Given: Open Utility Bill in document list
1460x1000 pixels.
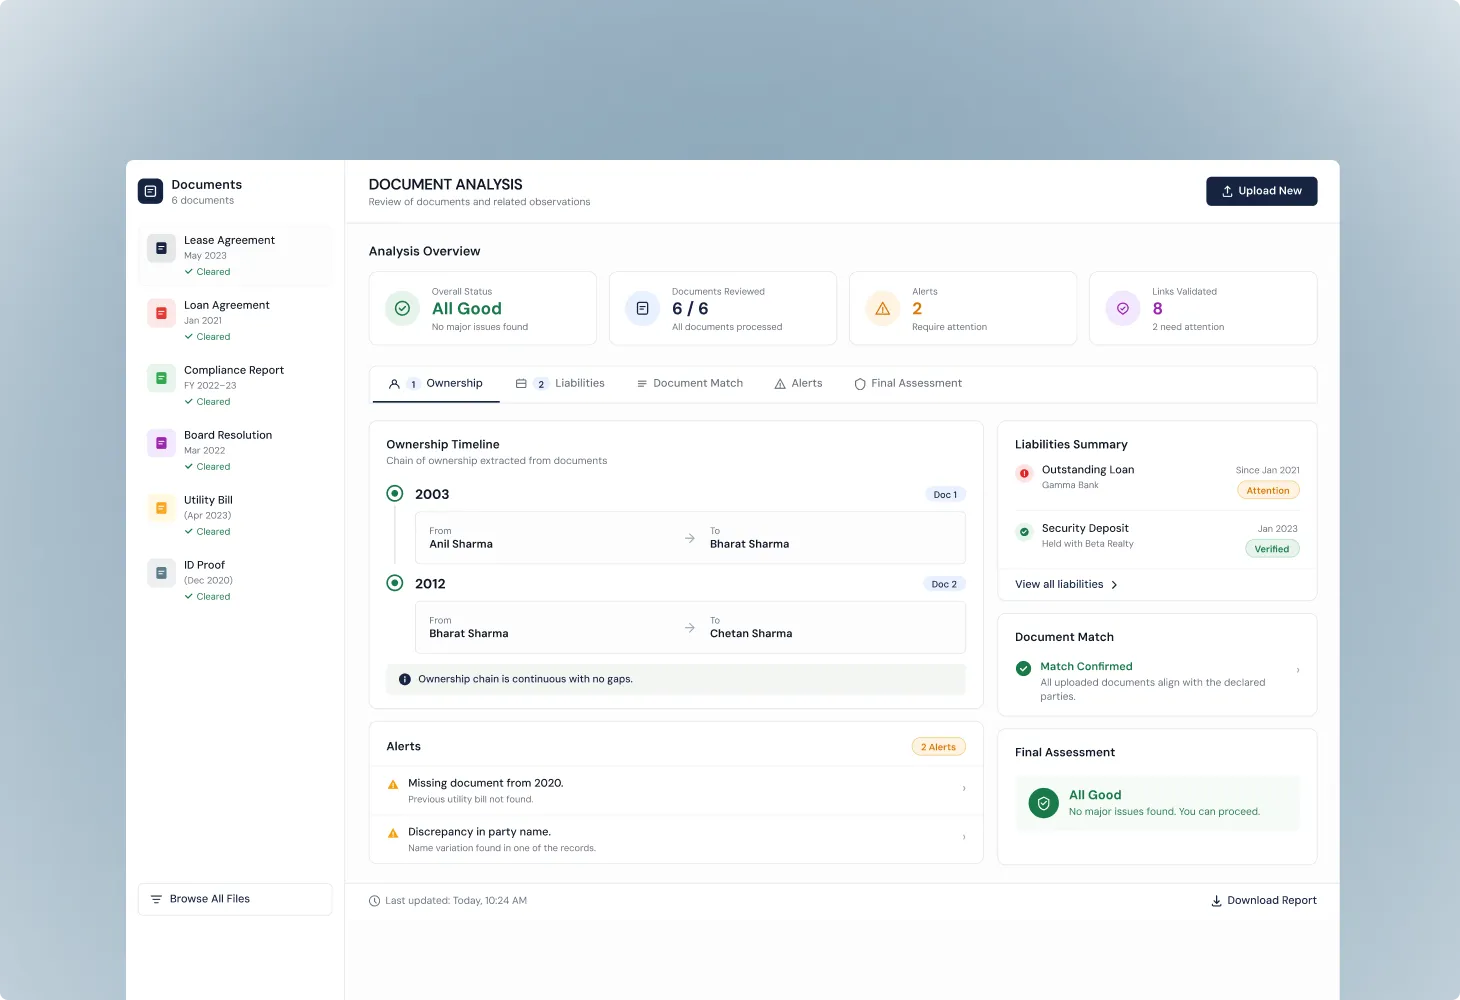Looking at the screenshot, I should tap(235, 516).
